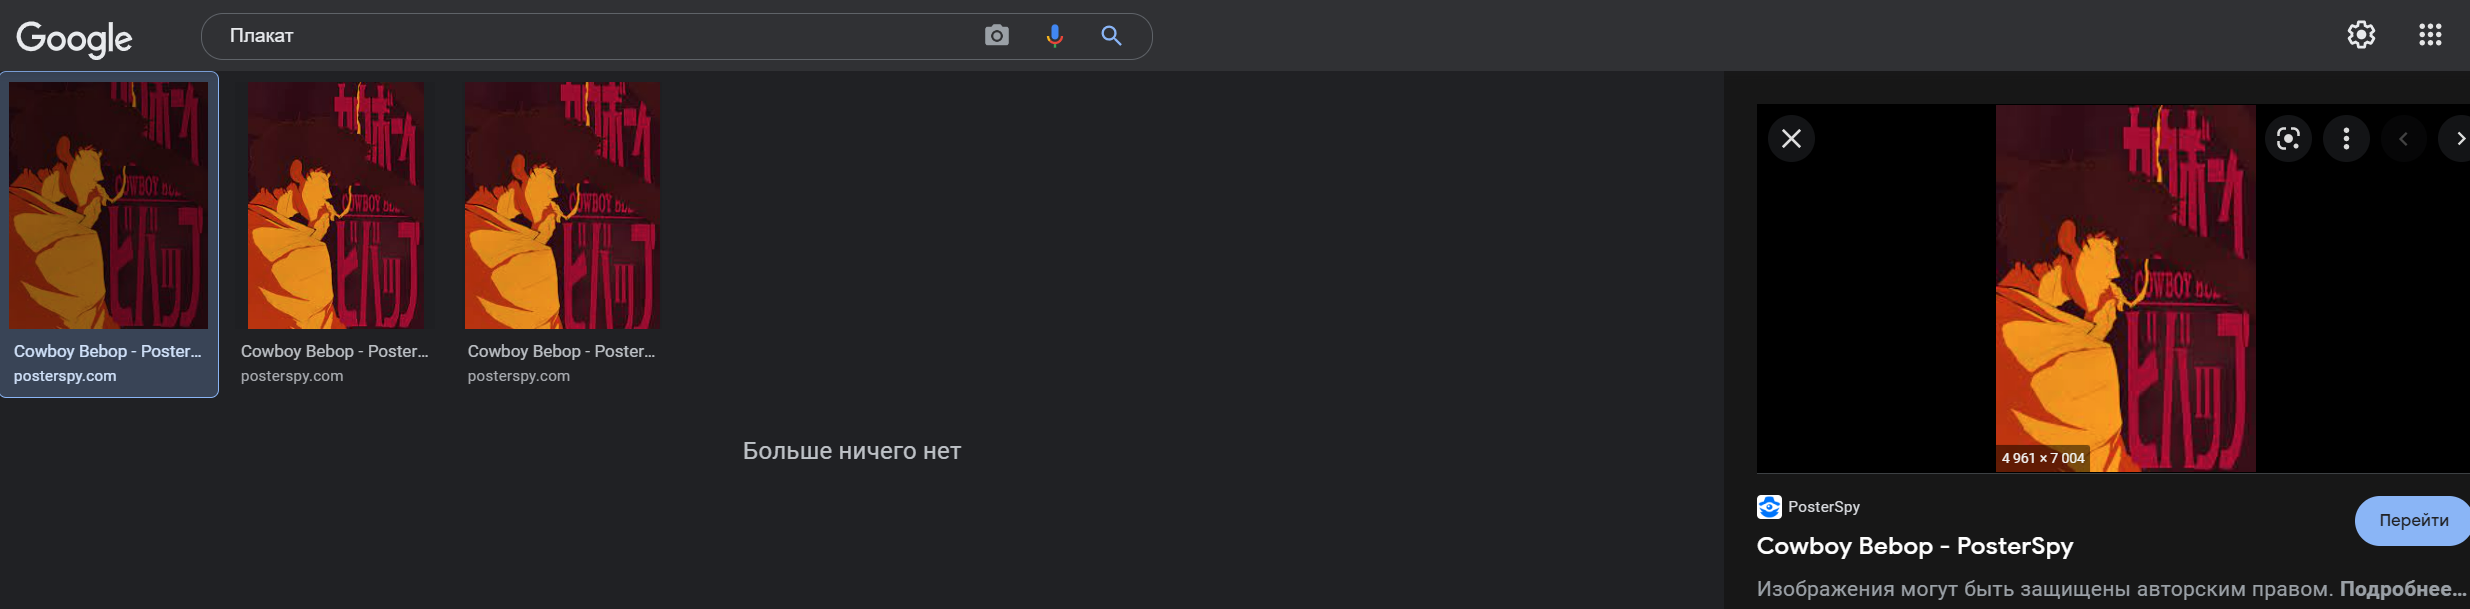Viewport: 2470px width, 609px height.
Task: Open search by image camera icon
Action: pos(996,36)
